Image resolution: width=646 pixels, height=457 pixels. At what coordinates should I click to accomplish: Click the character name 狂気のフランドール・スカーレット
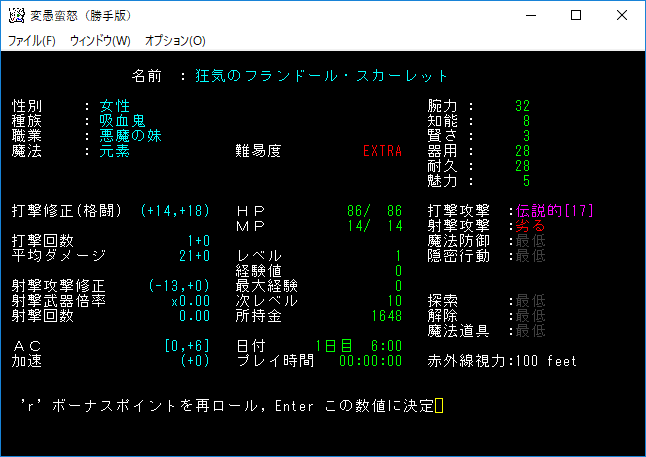click(x=322, y=76)
